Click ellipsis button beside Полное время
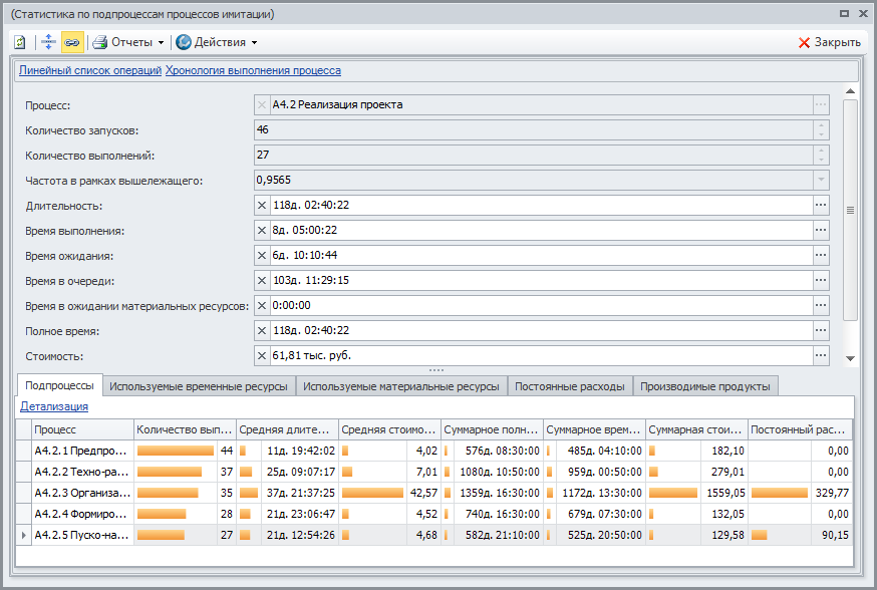The width and height of the screenshot is (877, 590). pos(821,330)
